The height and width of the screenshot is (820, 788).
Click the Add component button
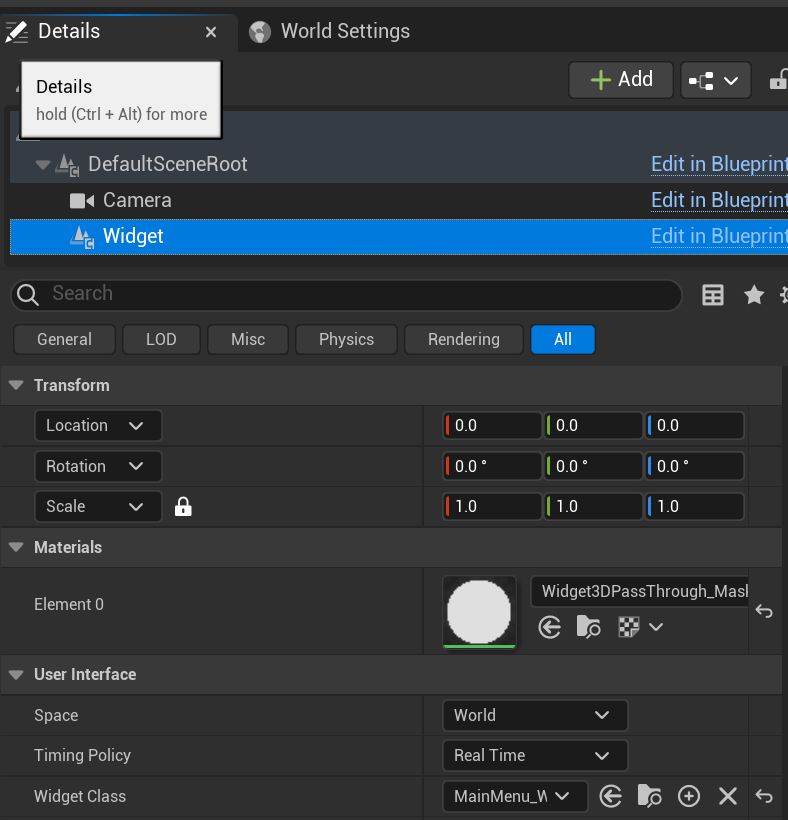point(620,80)
